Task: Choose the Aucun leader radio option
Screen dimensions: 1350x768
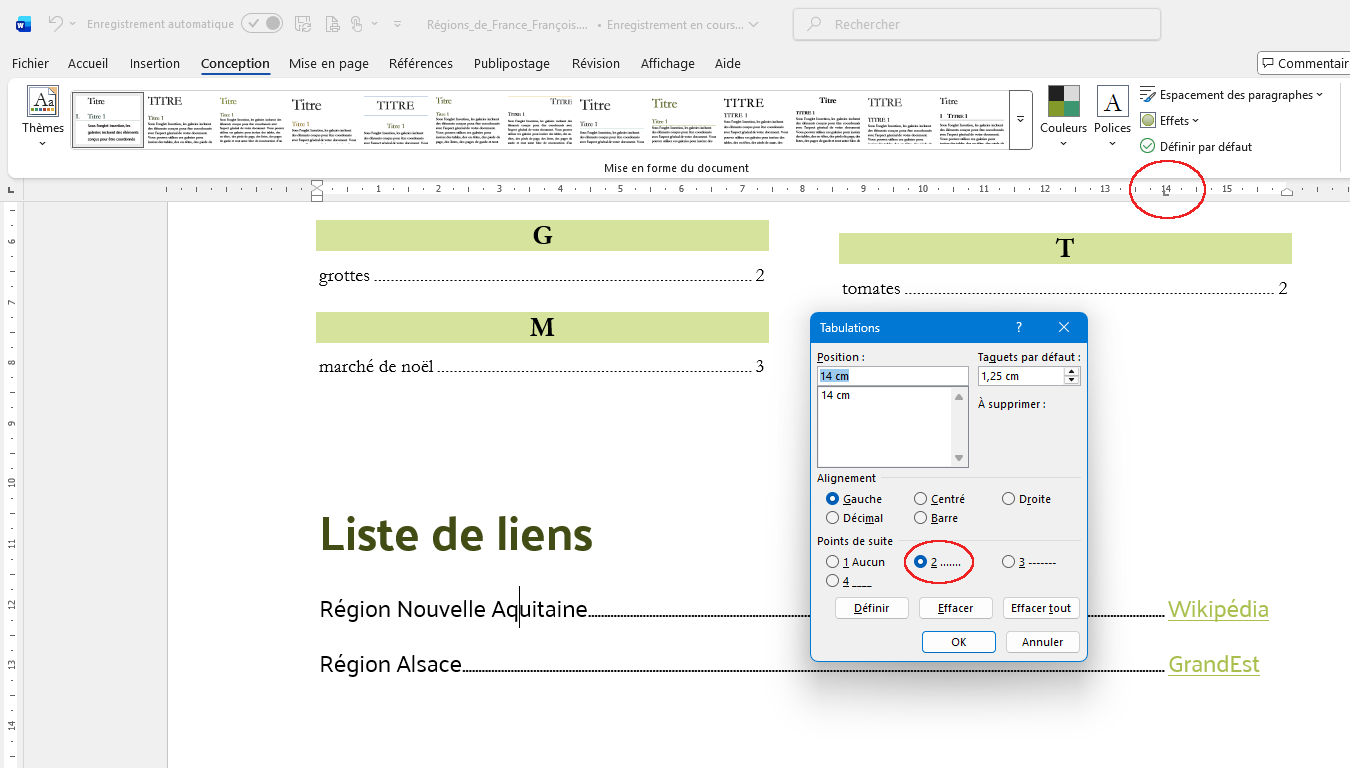Action: [x=833, y=562]
